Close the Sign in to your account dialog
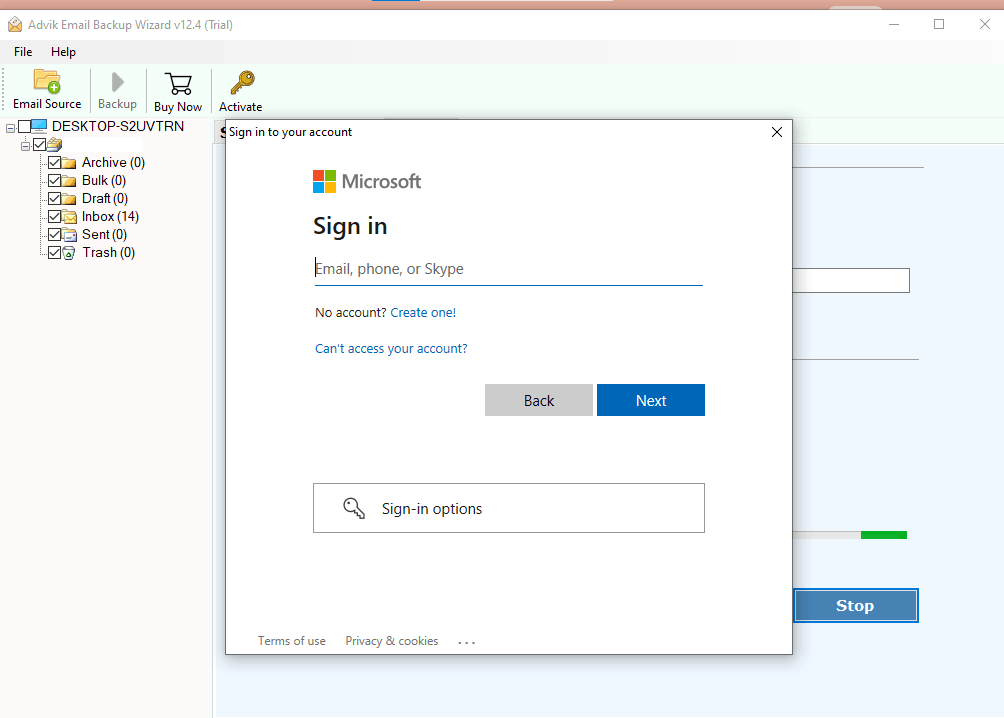The width and height of the screenshot is (1004, 718). tap(777, 132)
